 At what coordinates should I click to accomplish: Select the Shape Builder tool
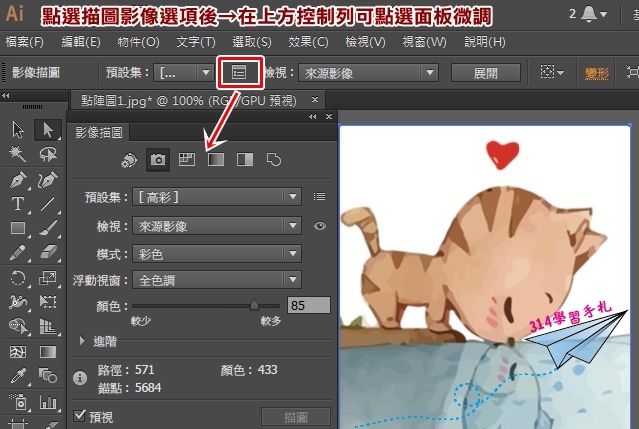pos(18,326)
